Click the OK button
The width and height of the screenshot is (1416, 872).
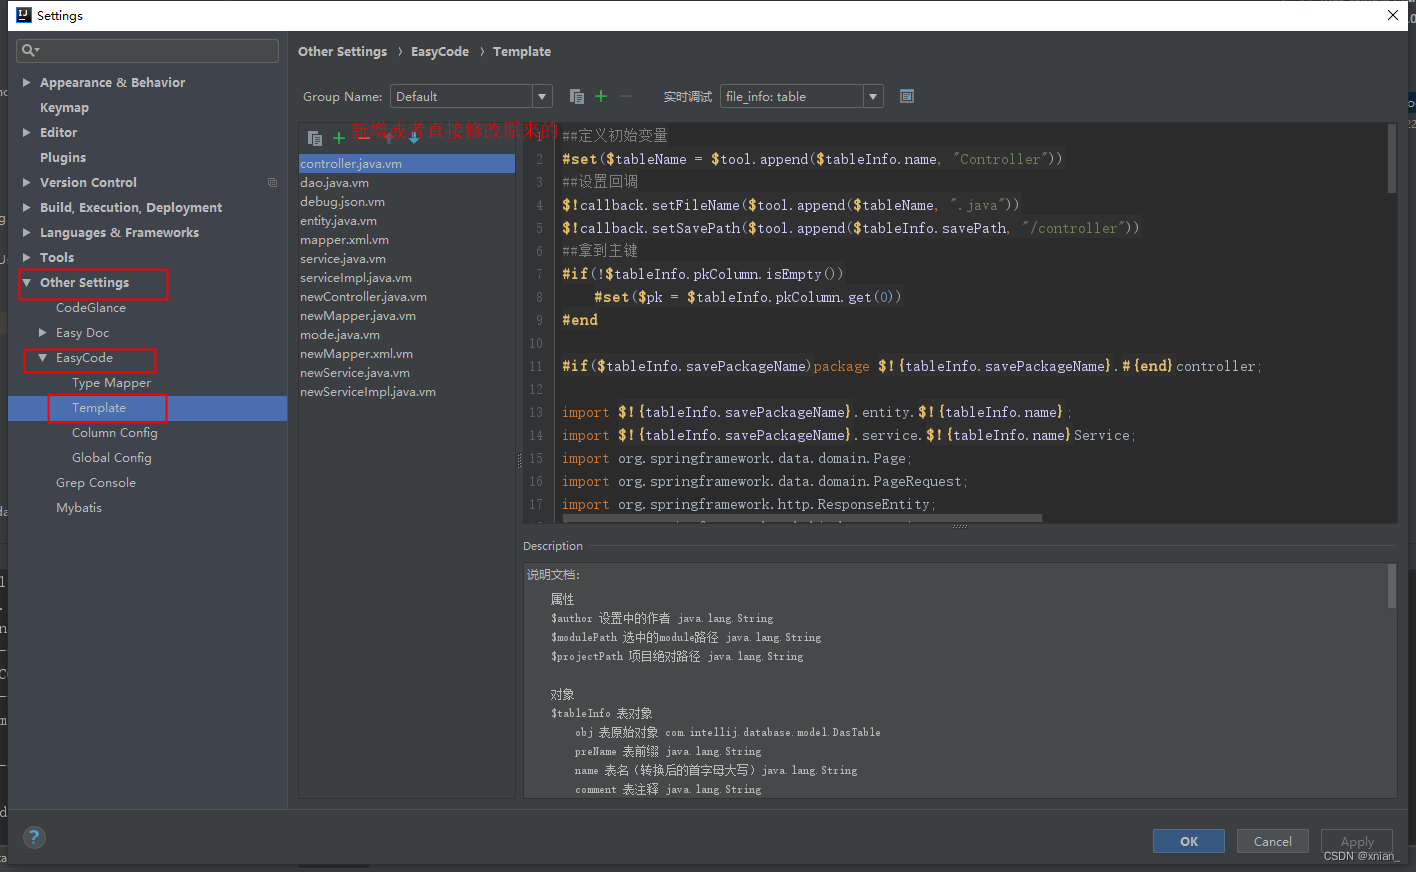click(1189, 841)
